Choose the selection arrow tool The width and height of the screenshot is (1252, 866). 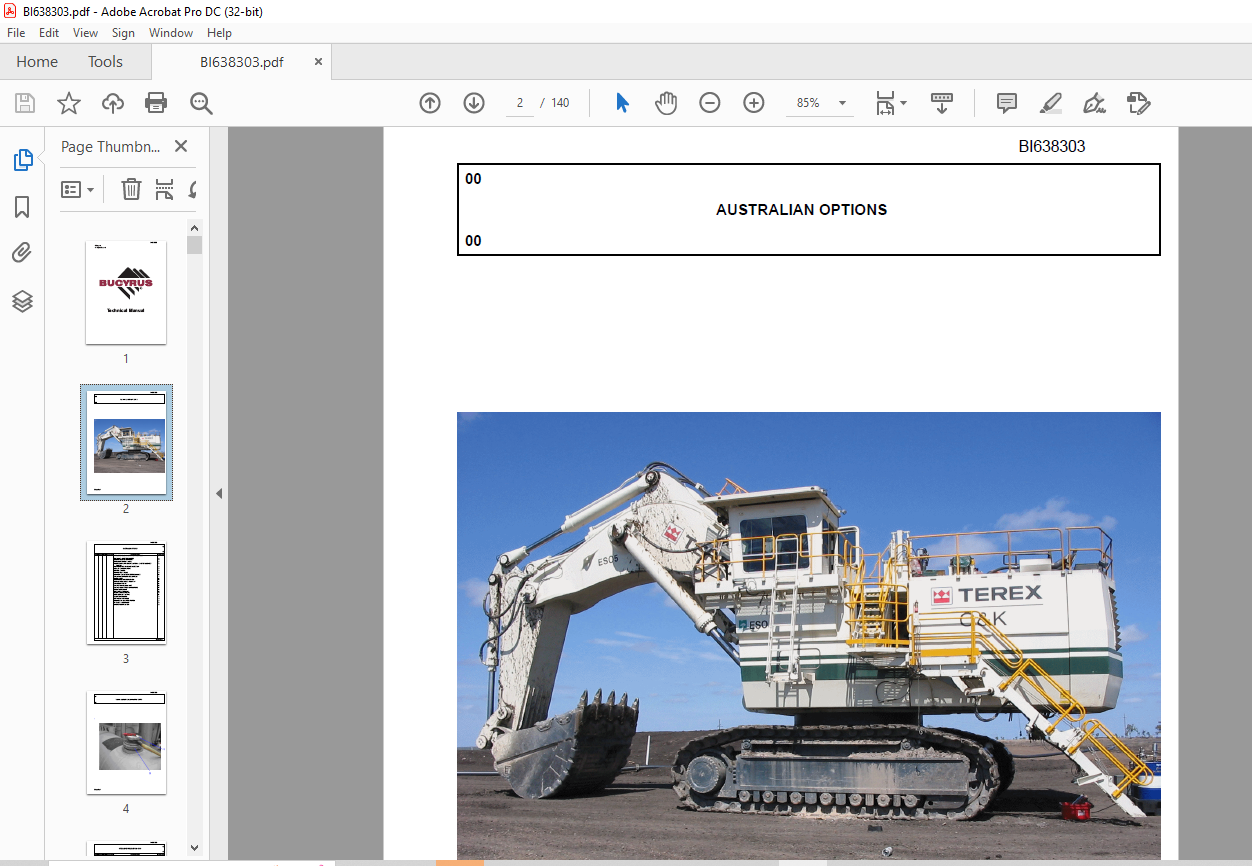[x=622, y=103]
